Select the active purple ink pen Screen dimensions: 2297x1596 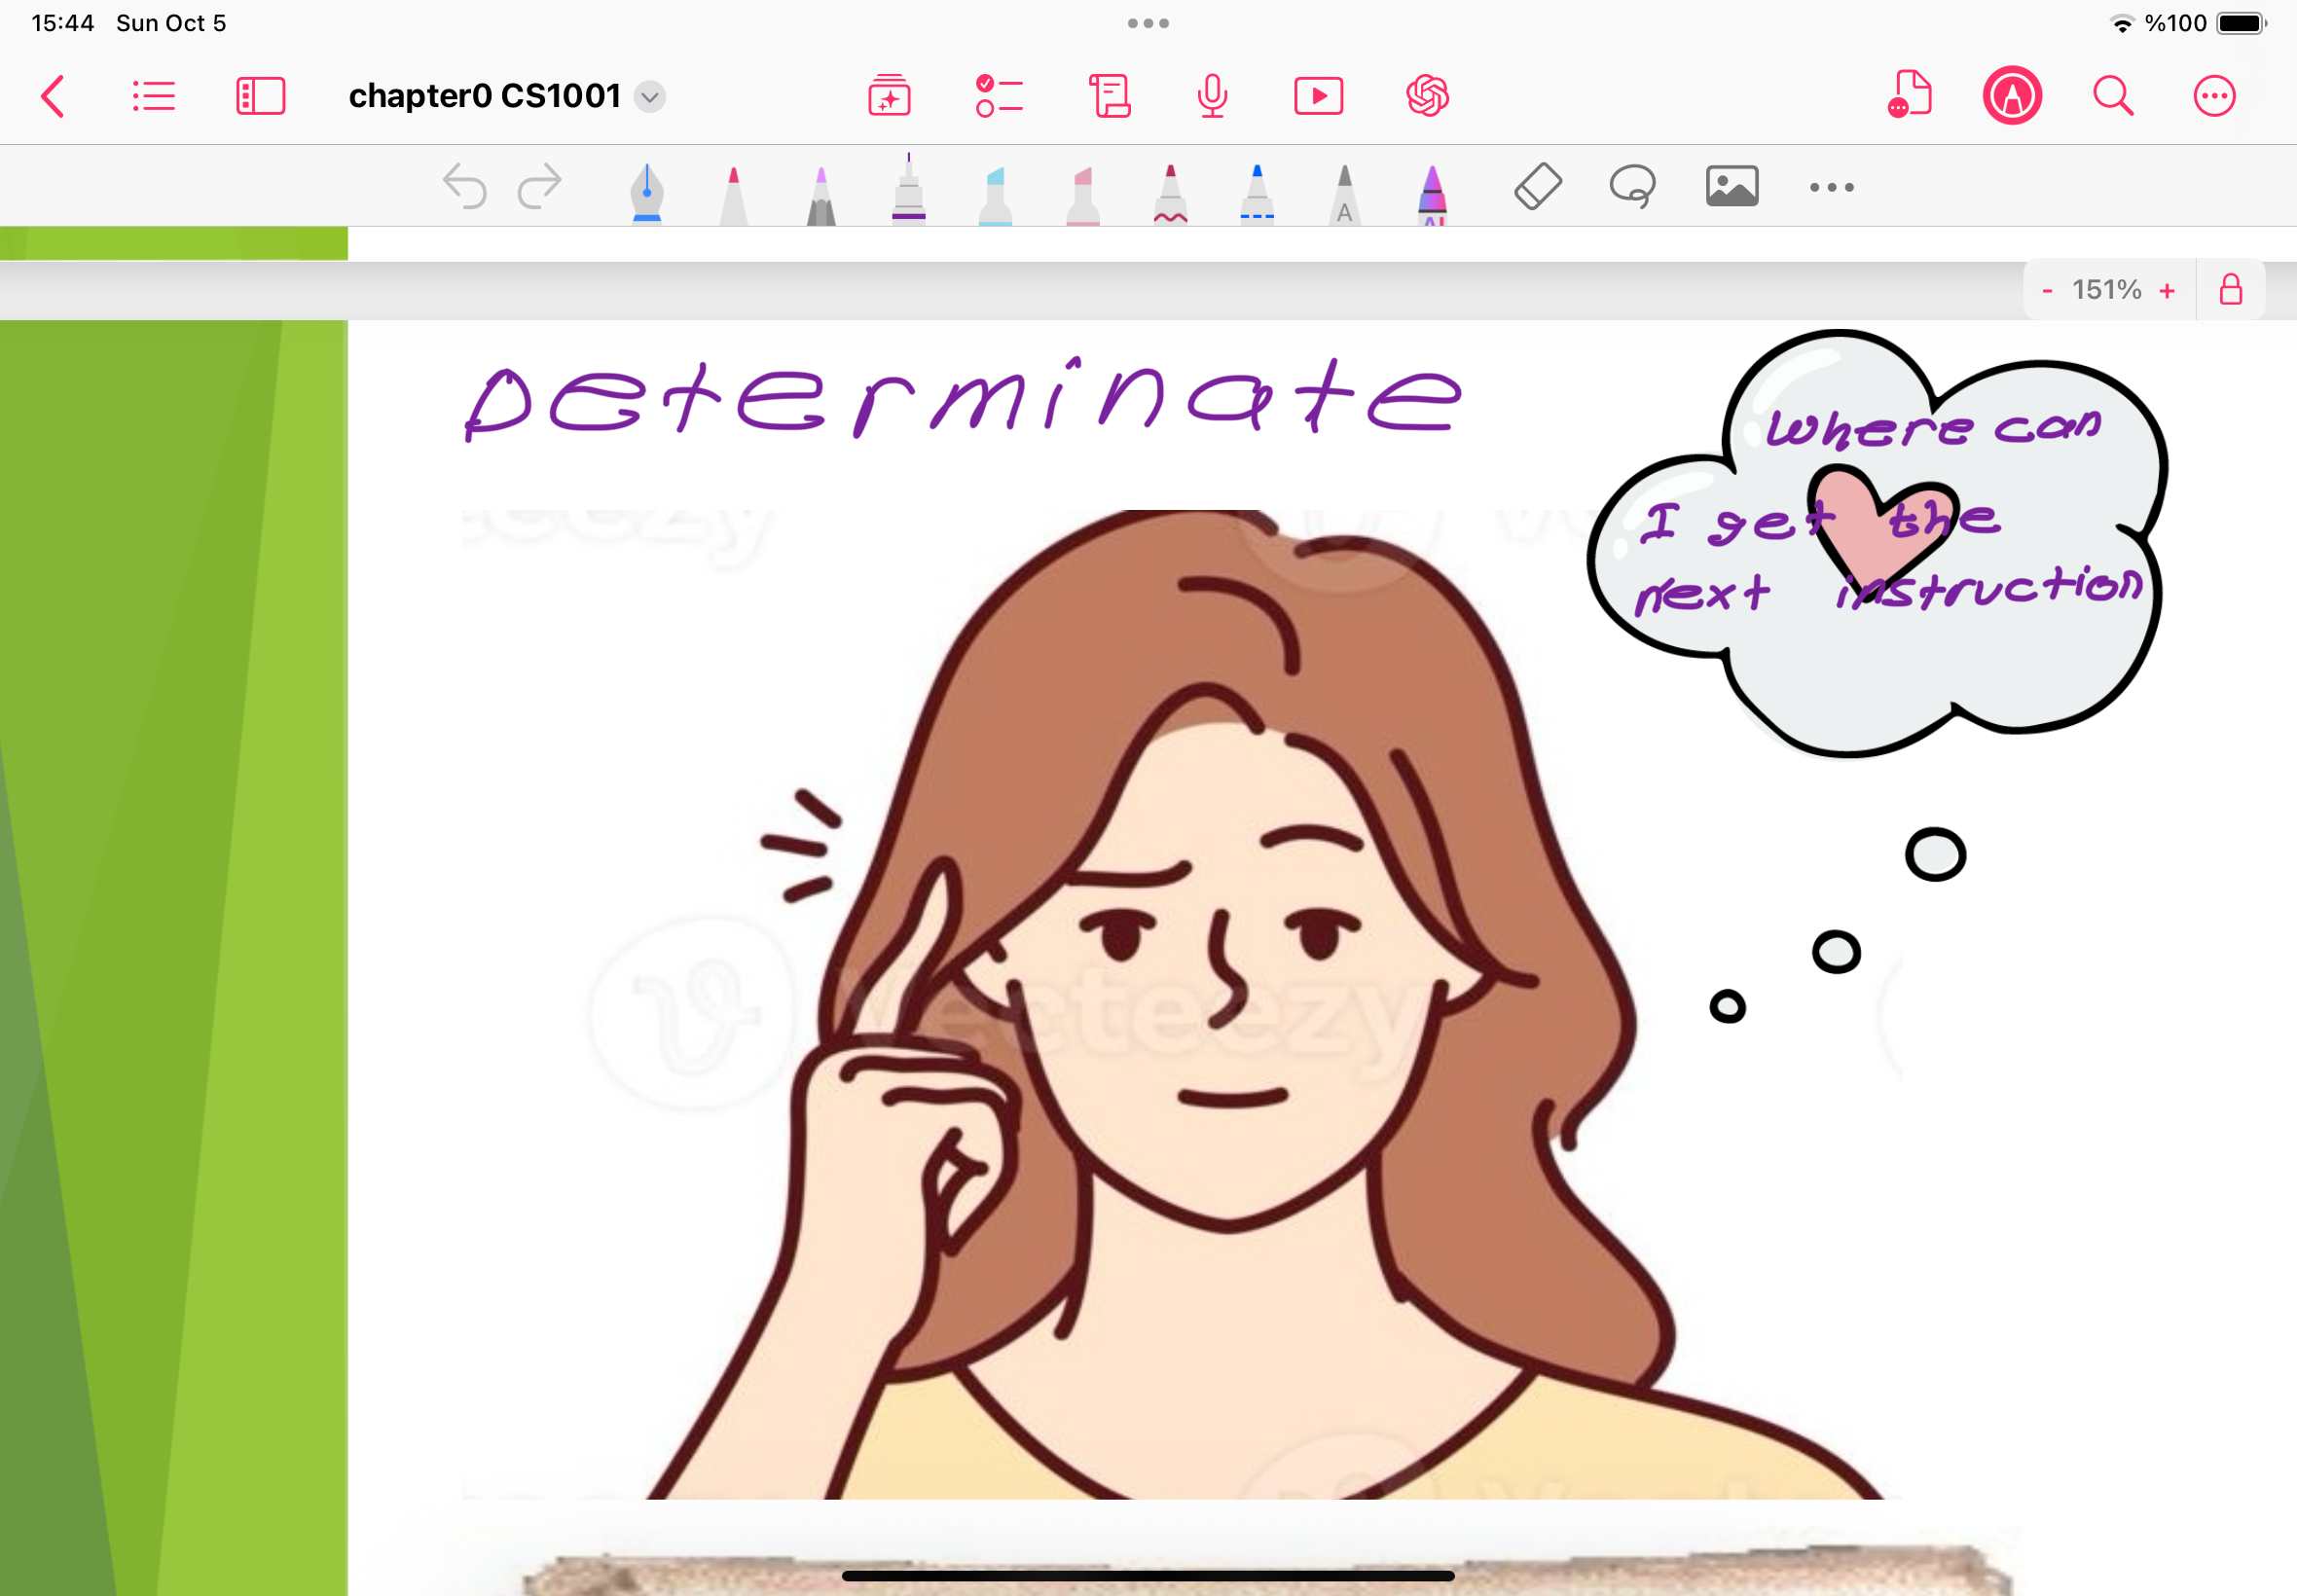[x=908, y=188]
